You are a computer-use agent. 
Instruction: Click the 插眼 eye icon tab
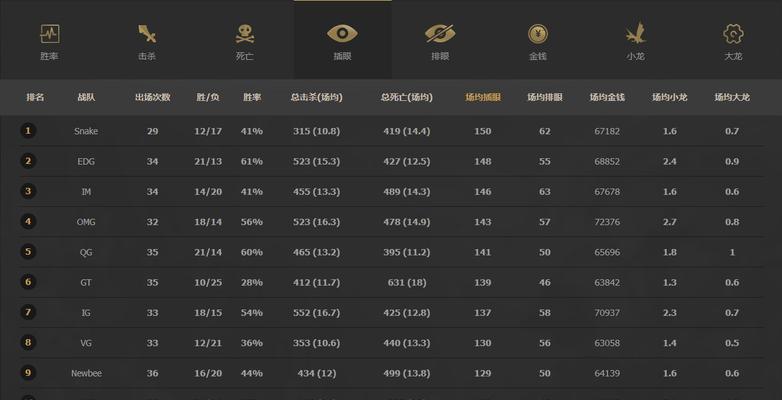342,34
